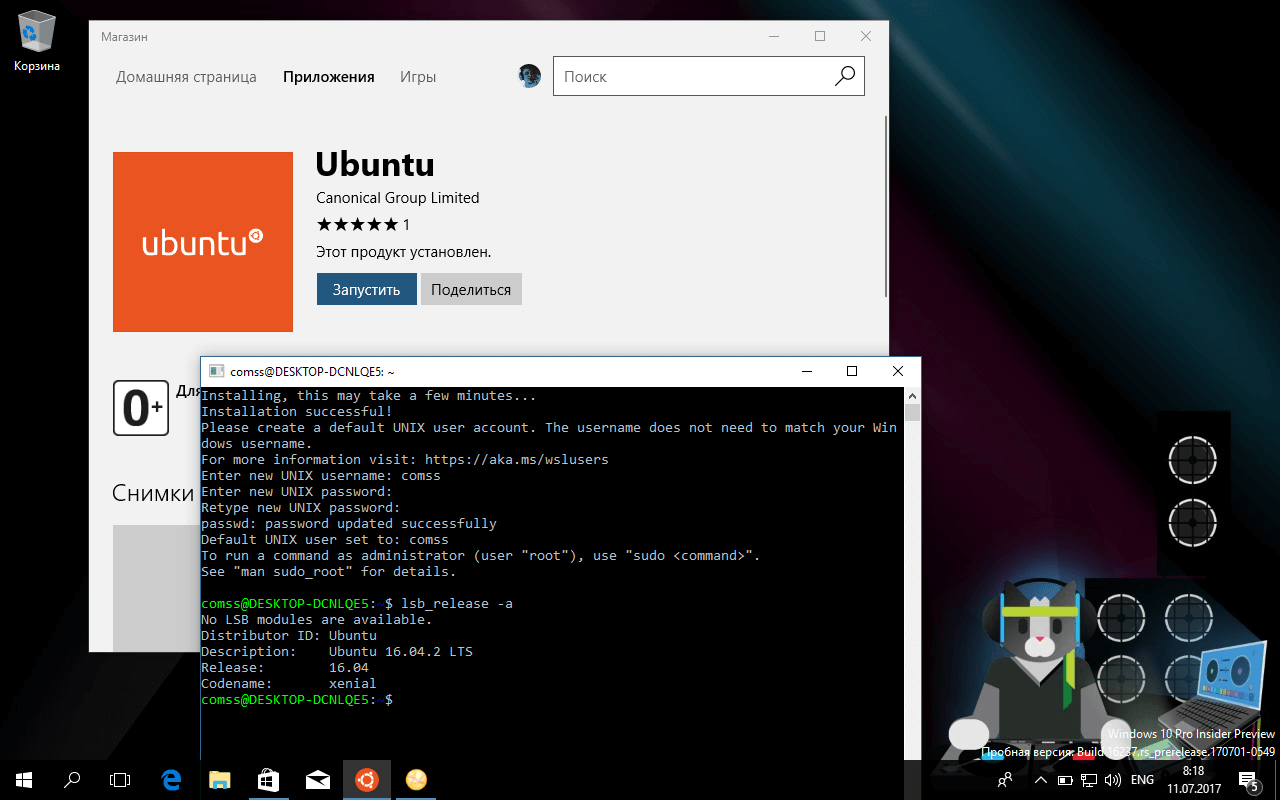Click the orange Ubuntu logo thumbnail
Viewport: 1280px width, 800px height.
(203, 242)
